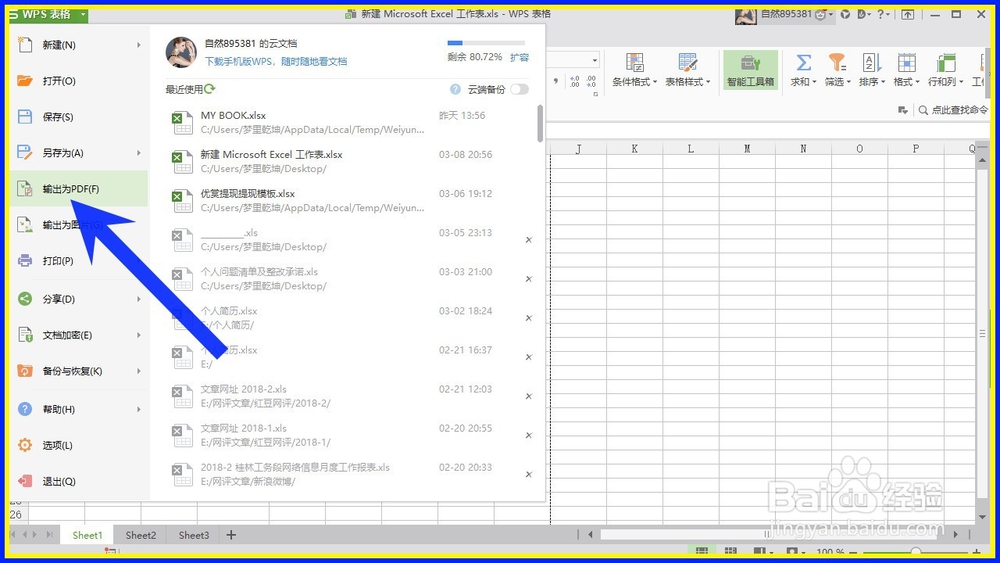Screen dimensions: 1000x563
Task: Click the 格式 ribbon icon
Action: tap(906, 62)
